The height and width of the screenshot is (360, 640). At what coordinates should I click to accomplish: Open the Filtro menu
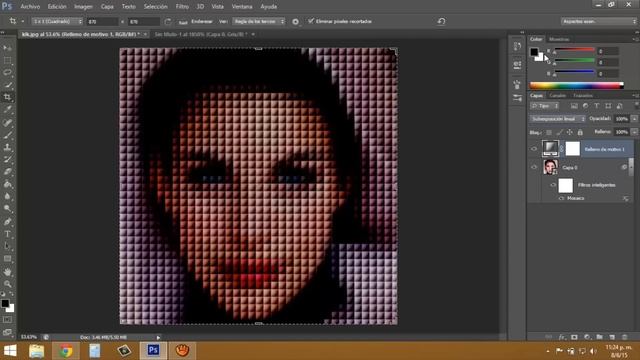(x=182, y=7)
